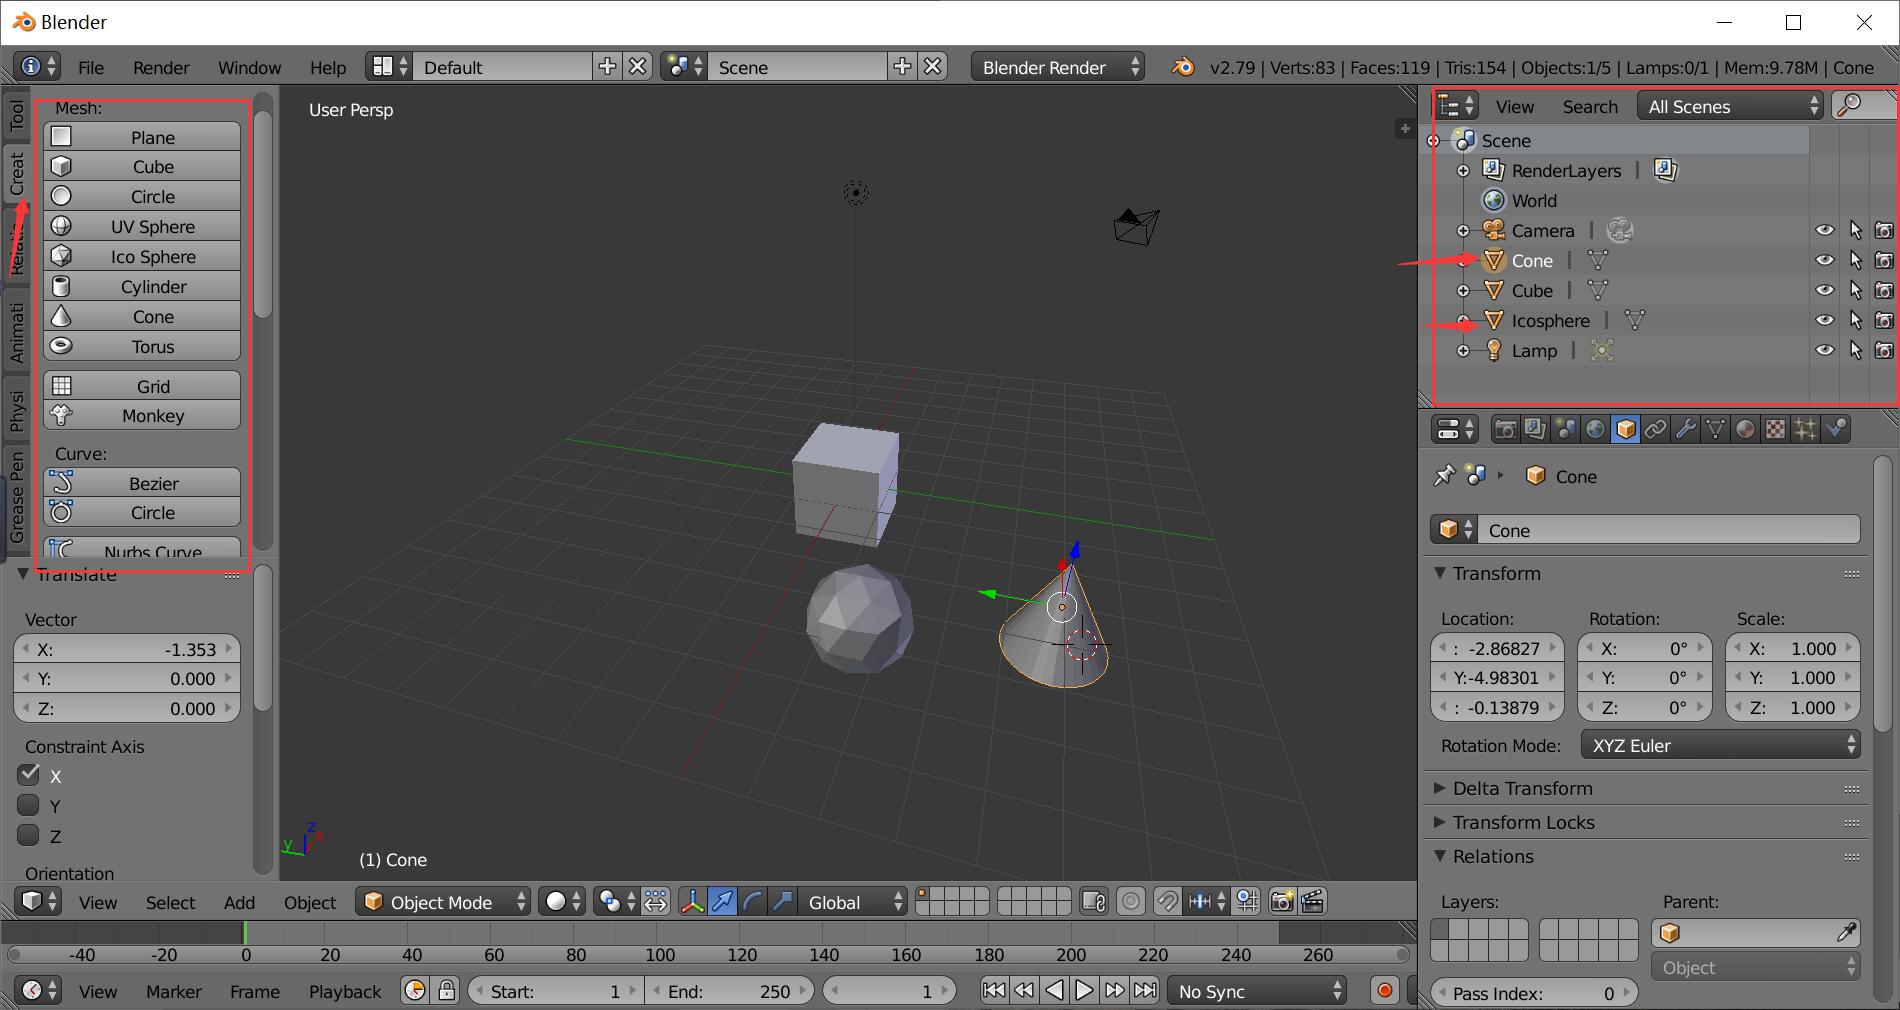Open the World properties tab (globe icon)
The width and height of the screenshot is (1900, 1010).
(x=1595, y=429)
